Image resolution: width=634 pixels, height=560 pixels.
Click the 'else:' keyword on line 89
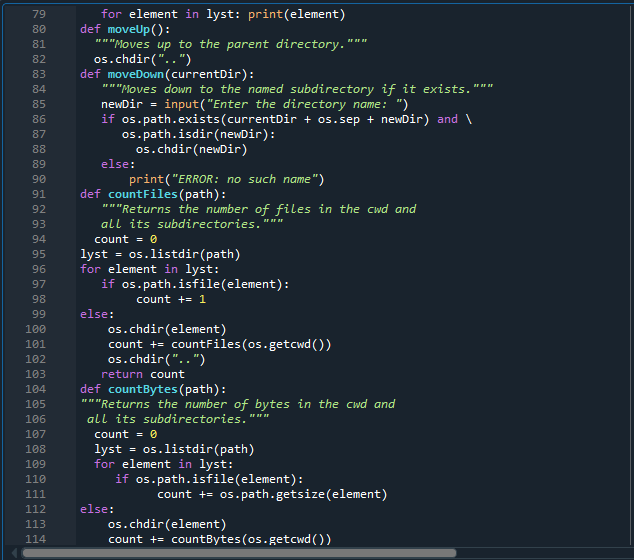coord(118,164)
